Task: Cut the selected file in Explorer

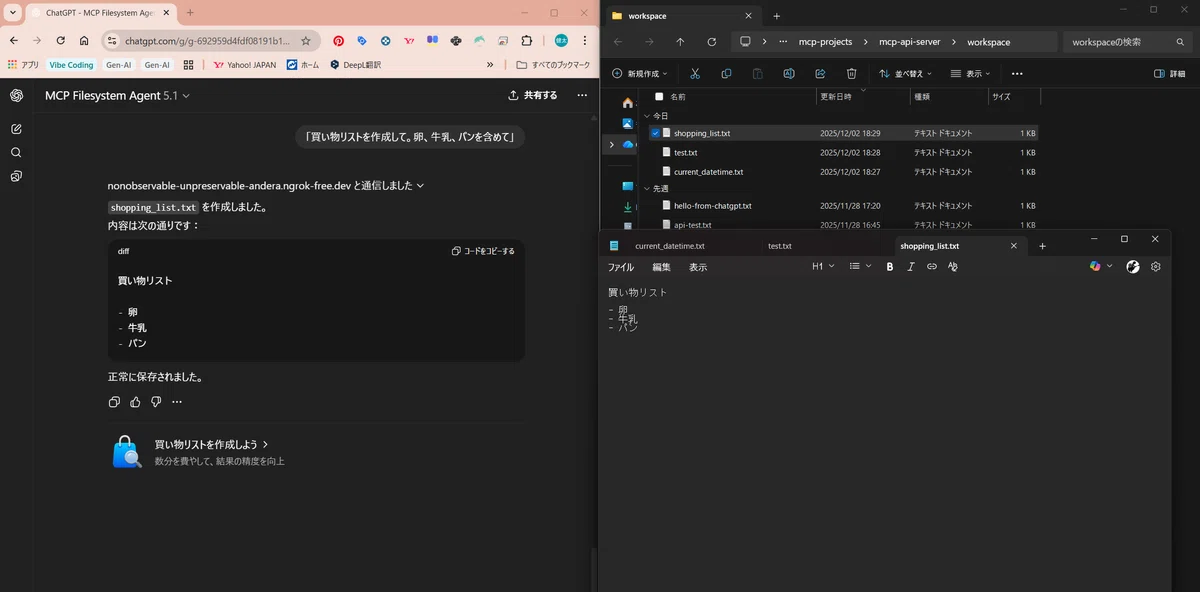Action: tap(695, 73)
